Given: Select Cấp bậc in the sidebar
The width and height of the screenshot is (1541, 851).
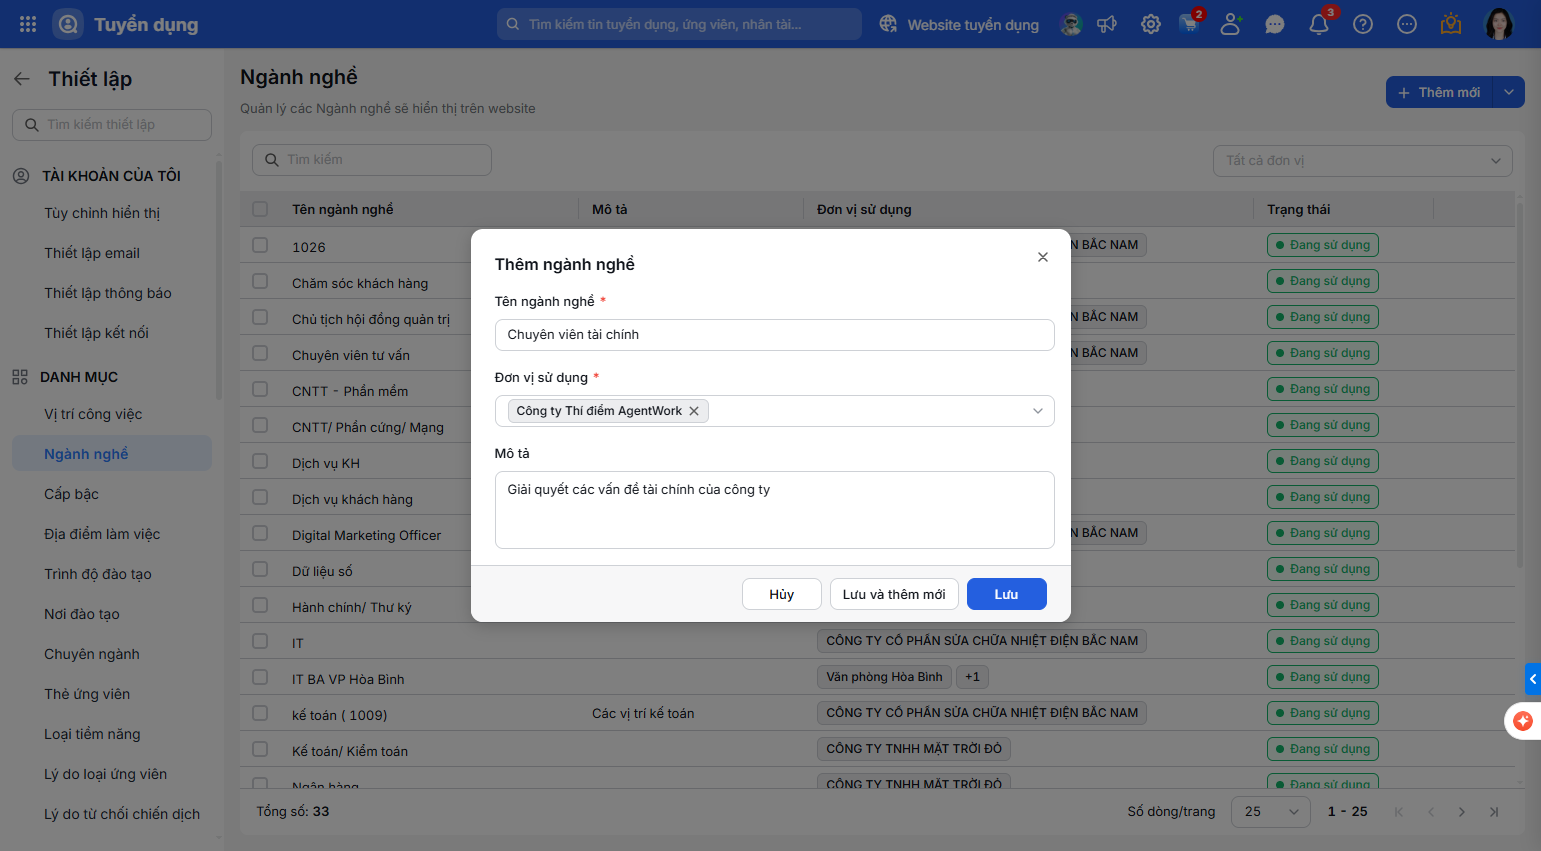Looking at the screenshot, I should coord(71,494).
